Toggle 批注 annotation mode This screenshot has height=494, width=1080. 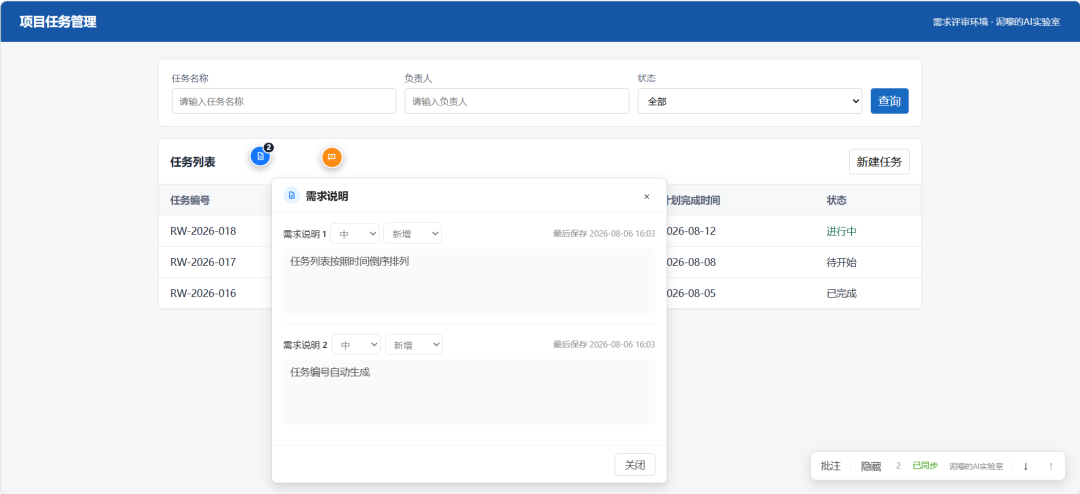pyautogui.click(x=831, y=466)
